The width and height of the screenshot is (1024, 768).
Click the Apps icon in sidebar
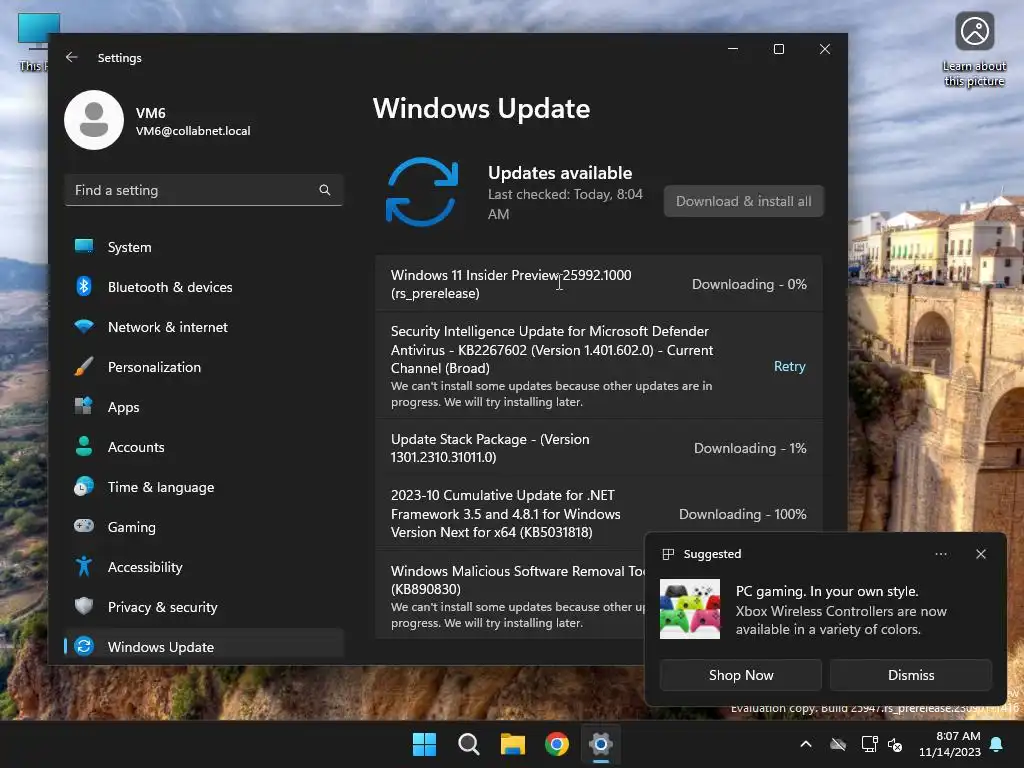(84, 406)
